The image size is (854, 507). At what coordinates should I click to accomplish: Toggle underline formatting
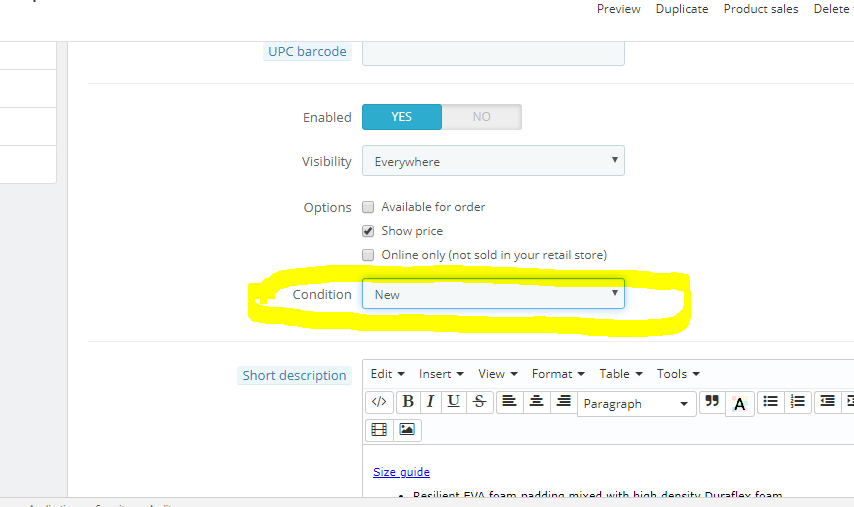(x=453, y=402)
